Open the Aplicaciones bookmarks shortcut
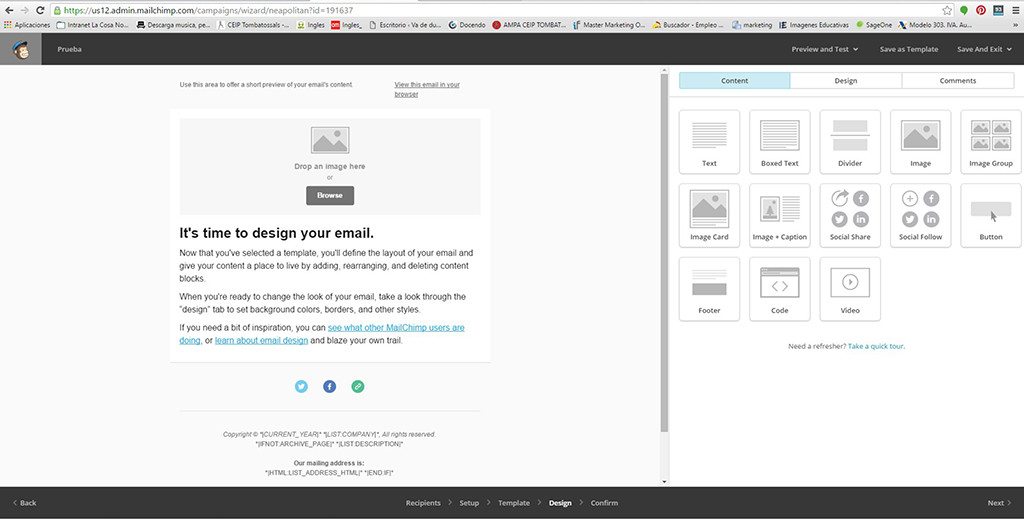 (x=27, y=25)
